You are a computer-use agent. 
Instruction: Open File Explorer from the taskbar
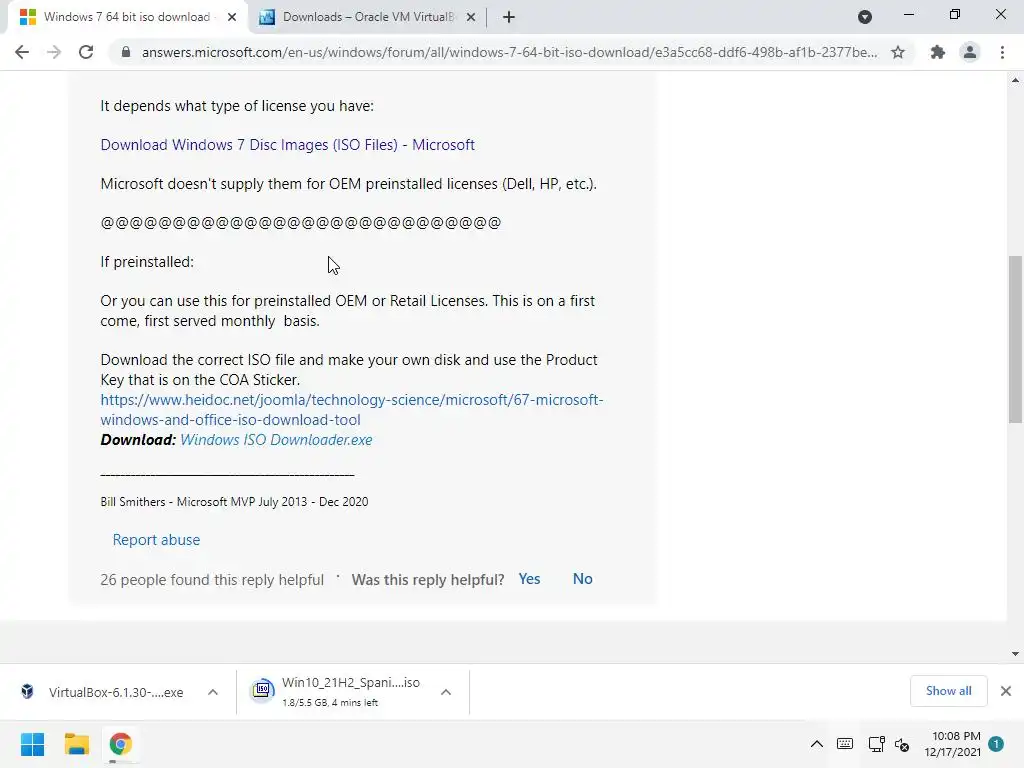coord(76,744)
